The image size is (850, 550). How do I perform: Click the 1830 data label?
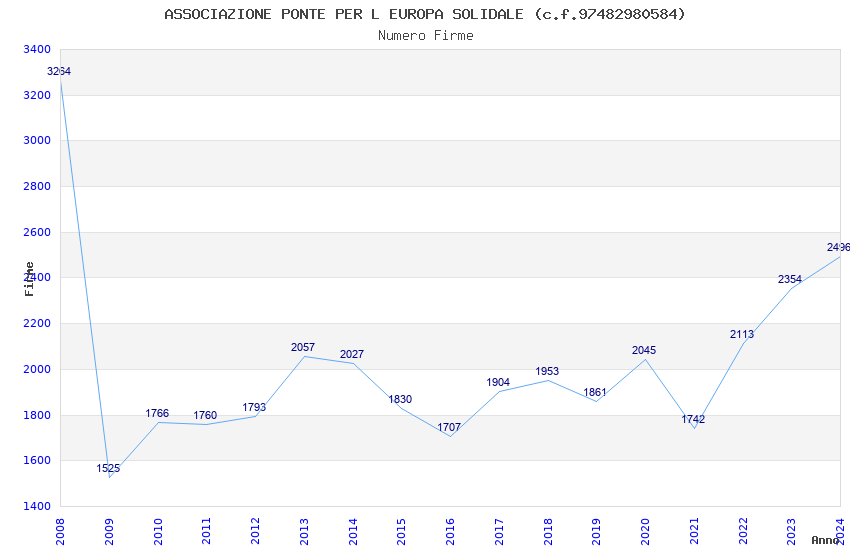pos(400,399)
